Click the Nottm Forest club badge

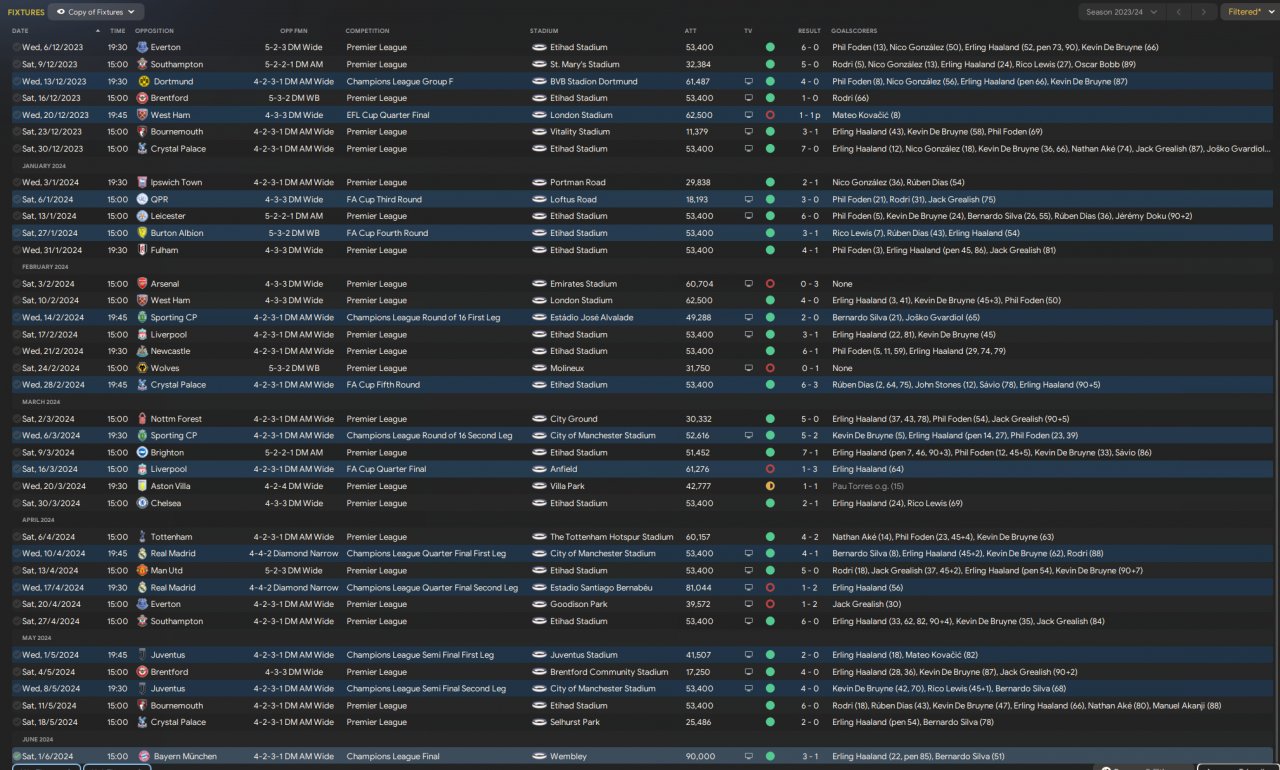(143, 419)
